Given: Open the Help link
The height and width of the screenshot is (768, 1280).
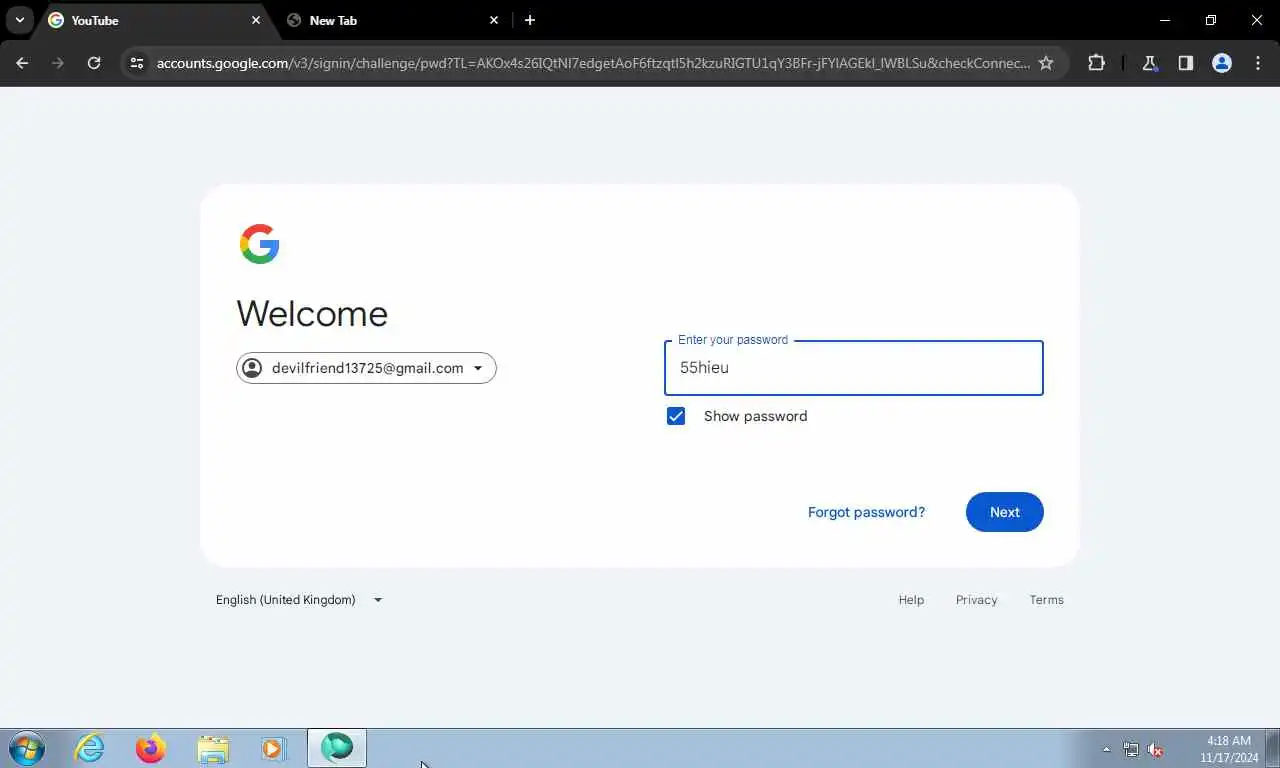Looking at the screenshot, I should [911, 600].
